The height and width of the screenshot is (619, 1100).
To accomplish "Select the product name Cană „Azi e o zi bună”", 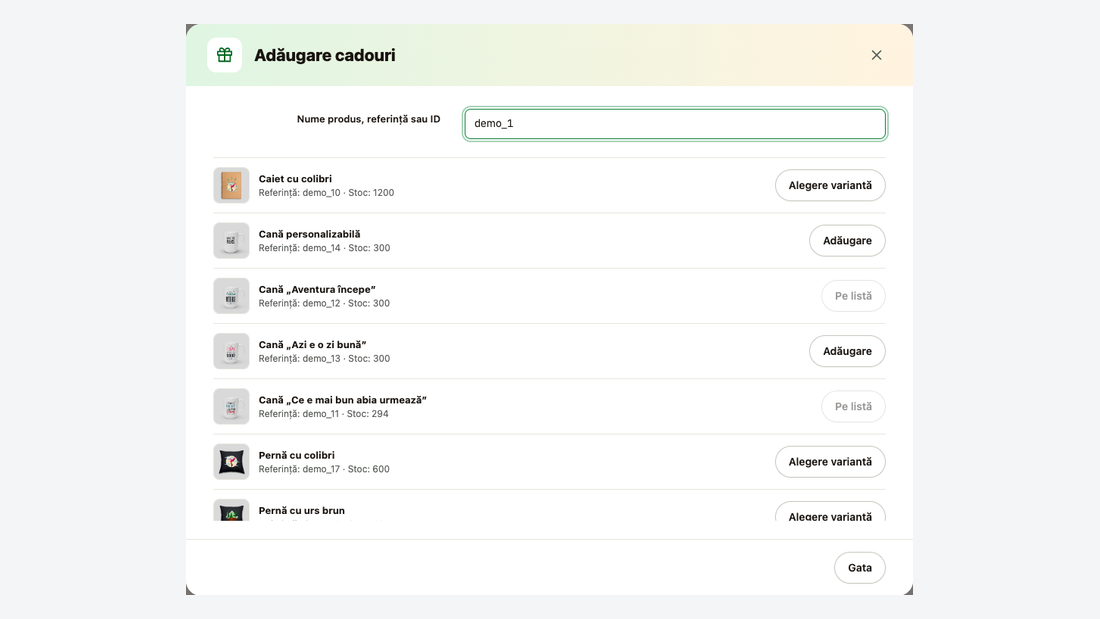I will pos(312,345).
